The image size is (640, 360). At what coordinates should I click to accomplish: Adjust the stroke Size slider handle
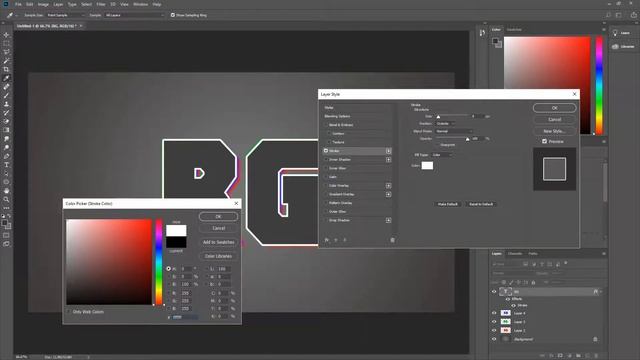tap(438, 117)
